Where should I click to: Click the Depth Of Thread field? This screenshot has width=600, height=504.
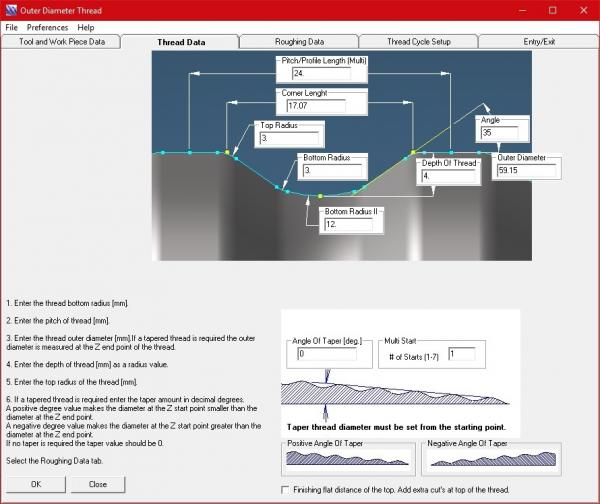pos(438,176)
